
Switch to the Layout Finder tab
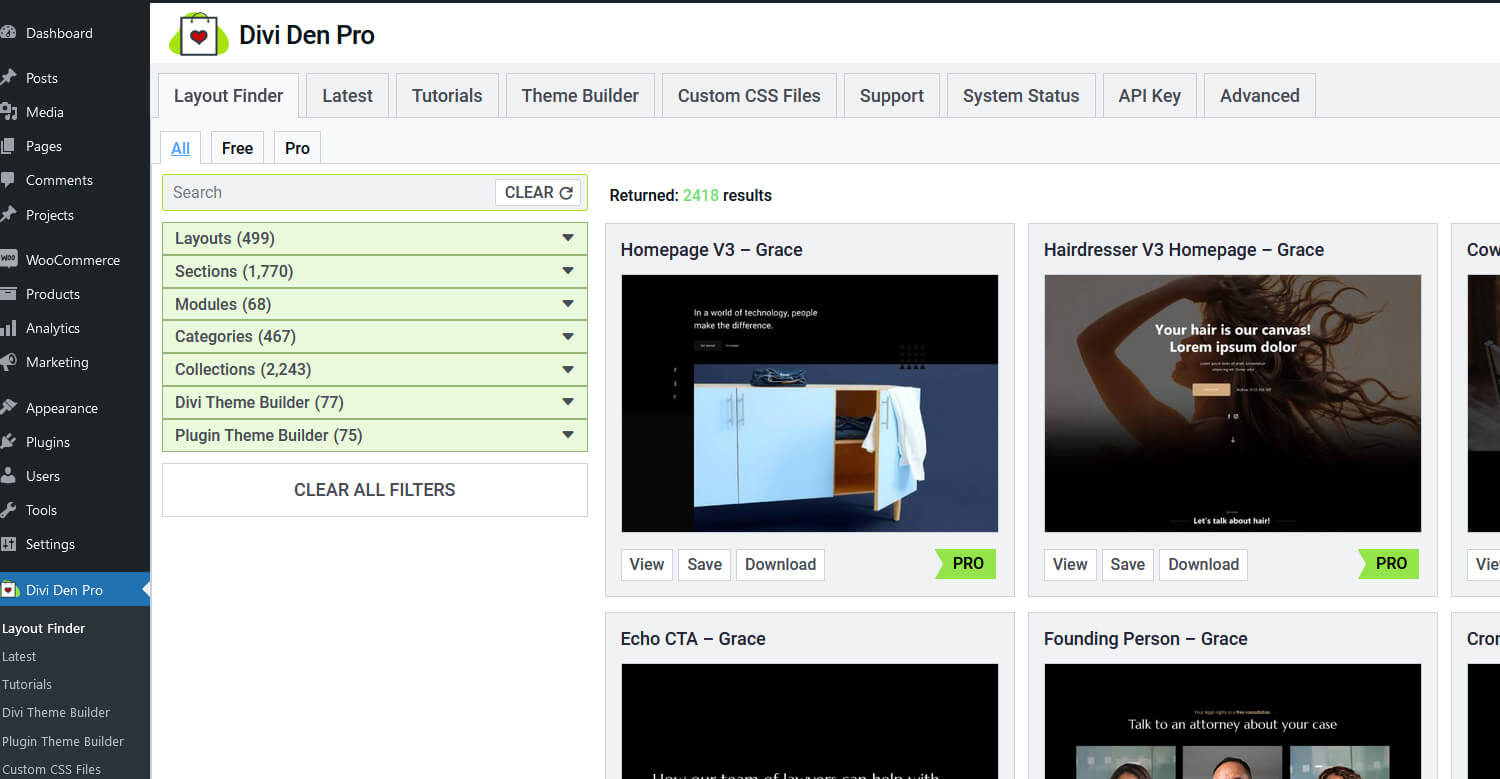(228, 96)
